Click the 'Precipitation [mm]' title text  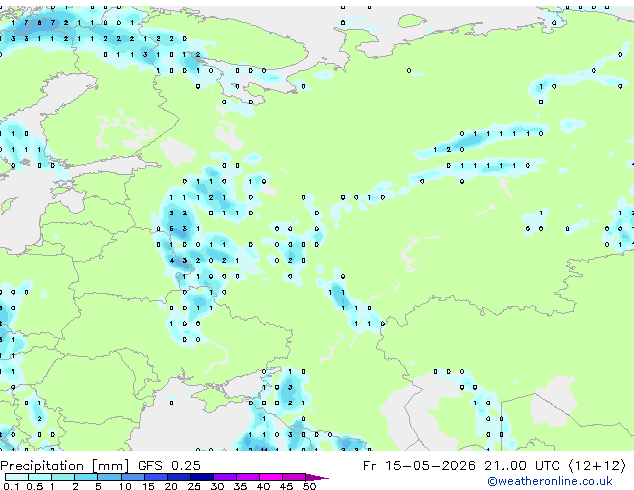[65, 466]
